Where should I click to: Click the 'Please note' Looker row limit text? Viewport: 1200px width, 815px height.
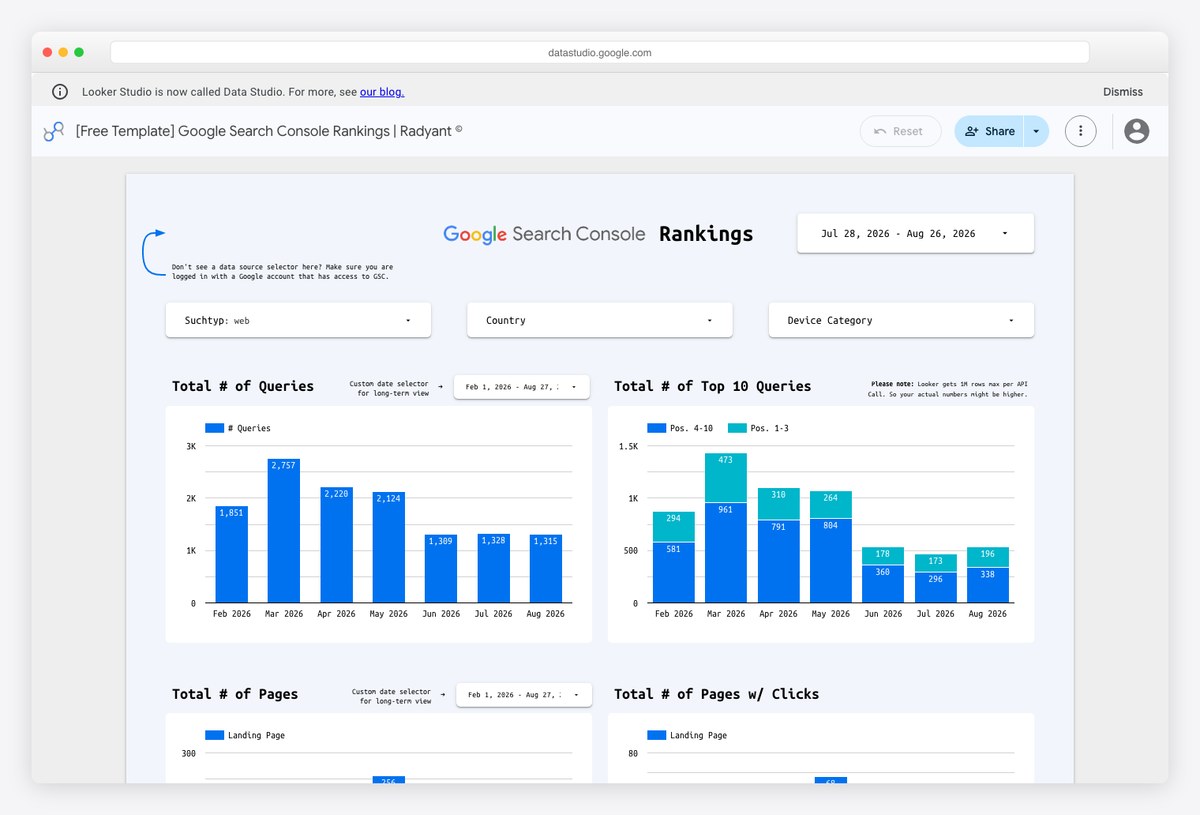[x=948, y=388]
